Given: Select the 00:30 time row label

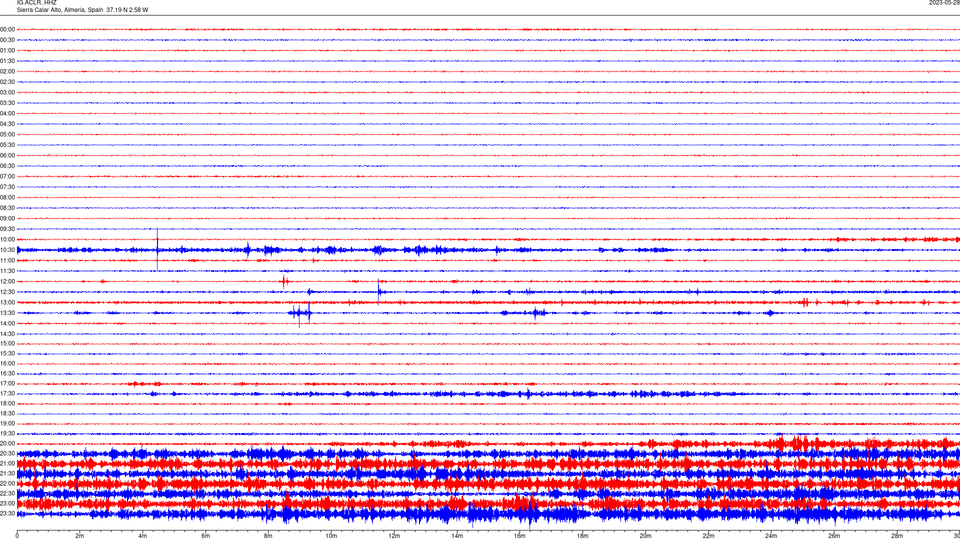Looking at the screenshot, I should pos(7,40).
